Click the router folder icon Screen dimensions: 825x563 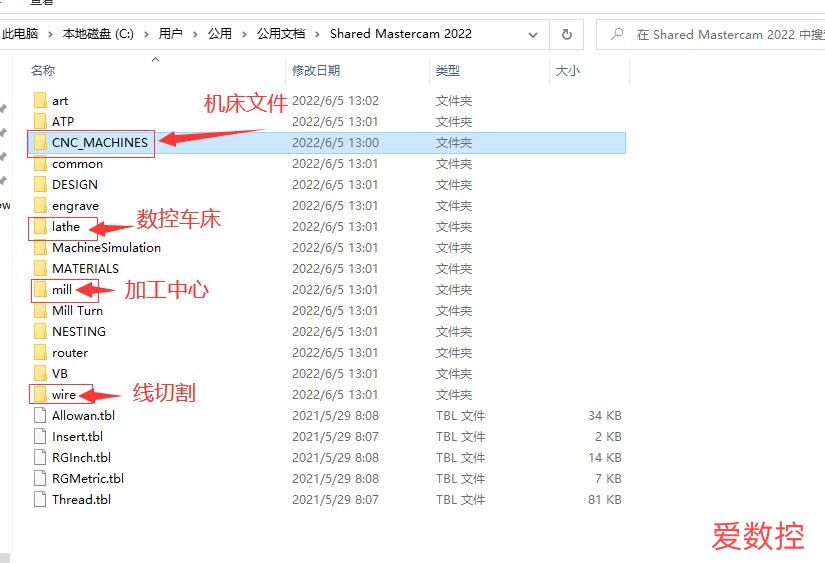tap(40, 353)
